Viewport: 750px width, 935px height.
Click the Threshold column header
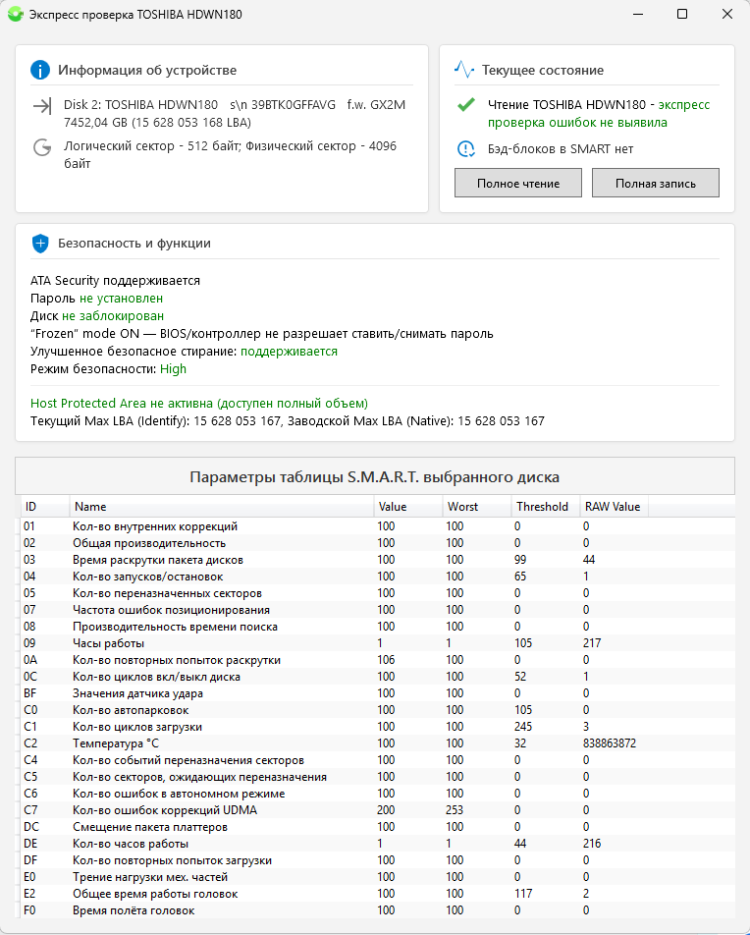(542, 507)
